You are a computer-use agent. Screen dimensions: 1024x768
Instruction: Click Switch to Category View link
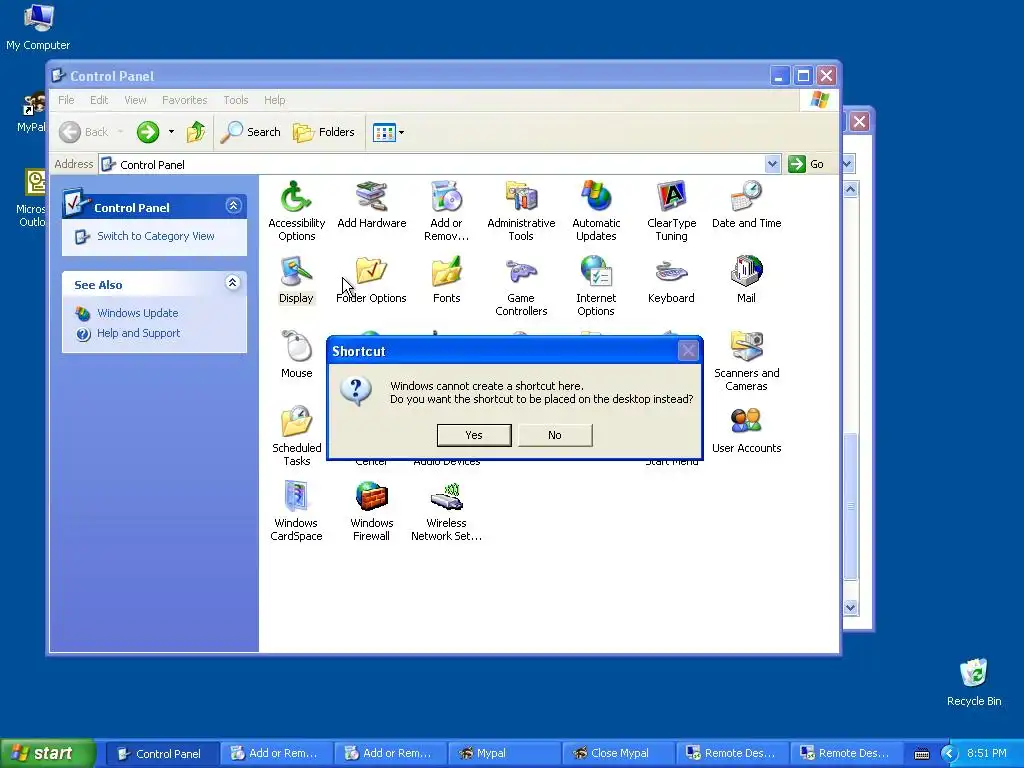point(155,236)
